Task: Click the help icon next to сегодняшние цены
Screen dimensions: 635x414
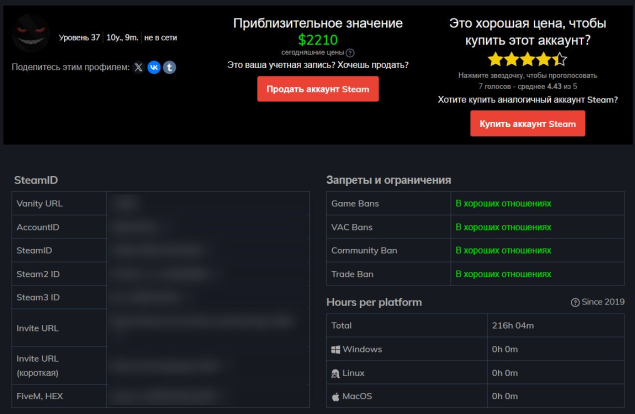Action: click(350, 53)
